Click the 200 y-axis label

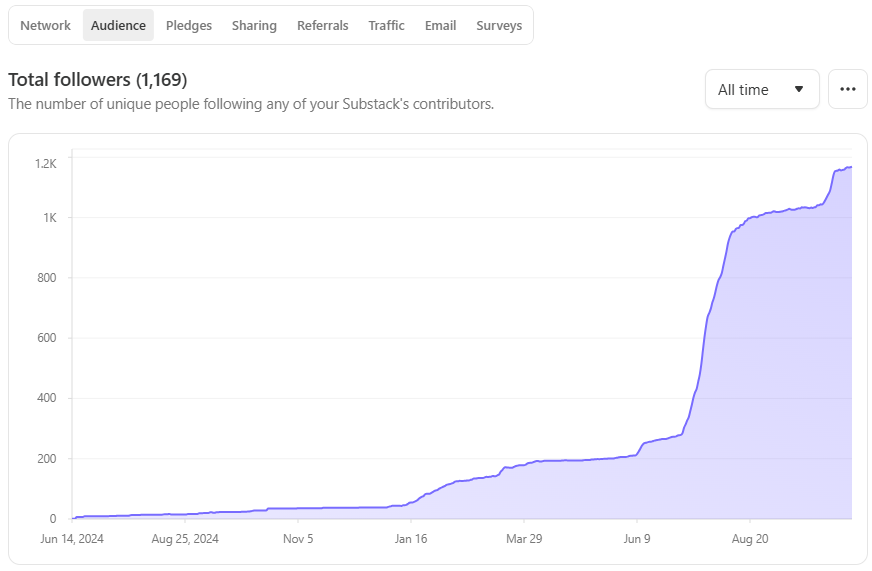pos(47,459)
